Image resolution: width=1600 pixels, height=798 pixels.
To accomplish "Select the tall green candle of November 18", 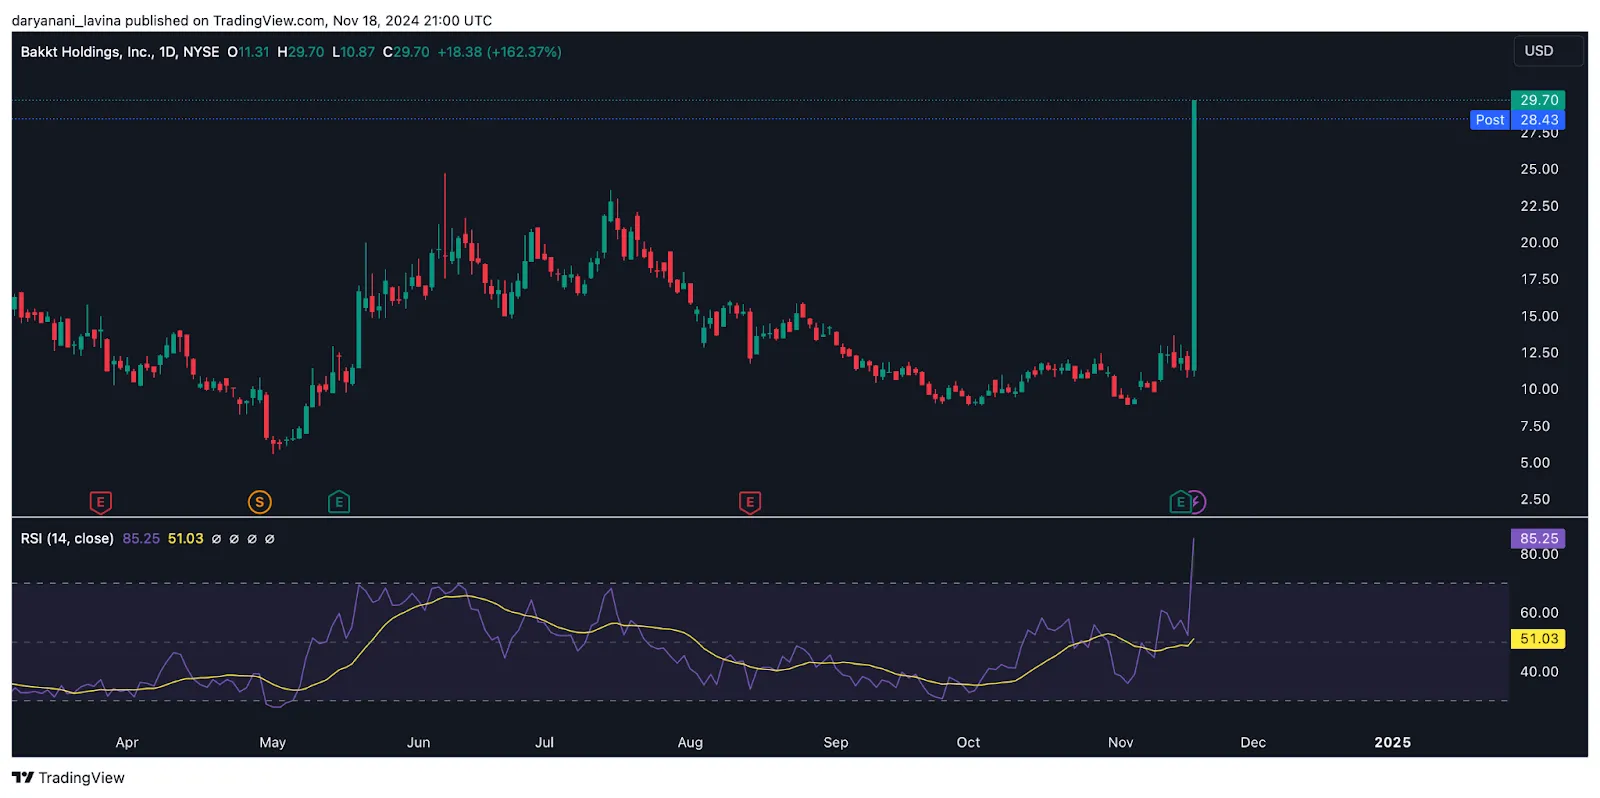I will [x=1194, y=235].
